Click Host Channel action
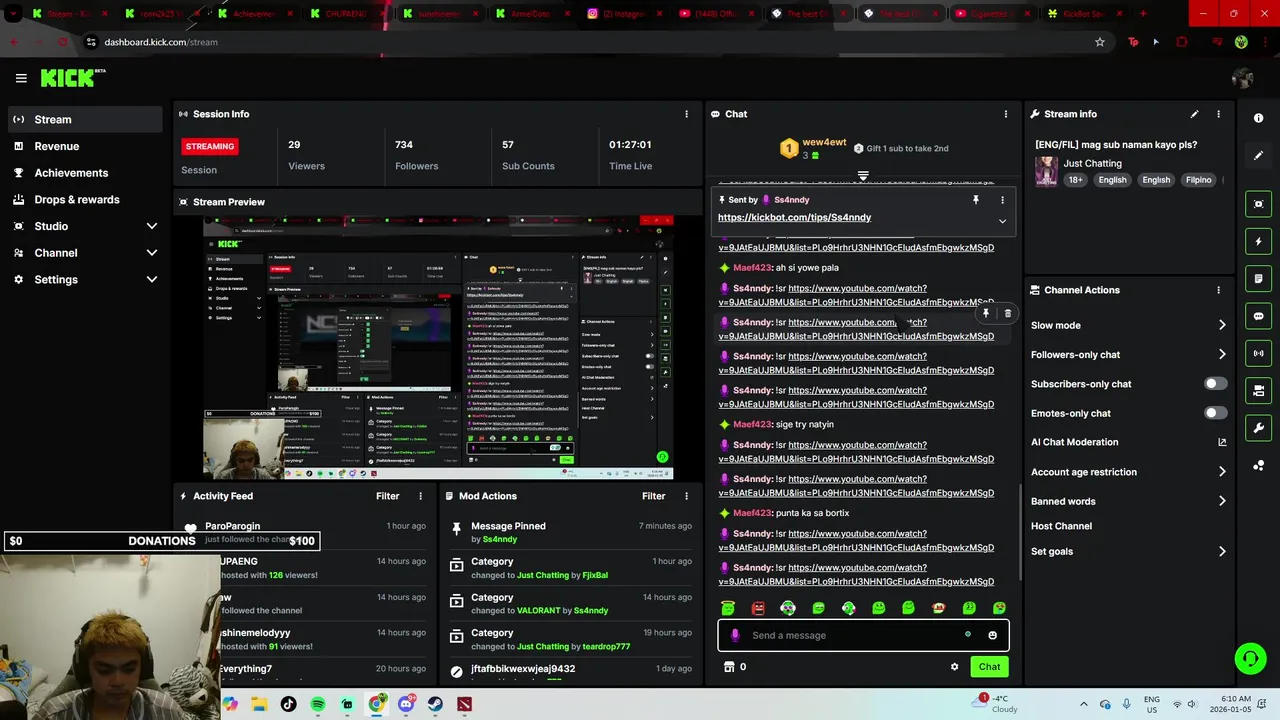The width and height of the screenshot is (1280, 720). pos(1061,526)
